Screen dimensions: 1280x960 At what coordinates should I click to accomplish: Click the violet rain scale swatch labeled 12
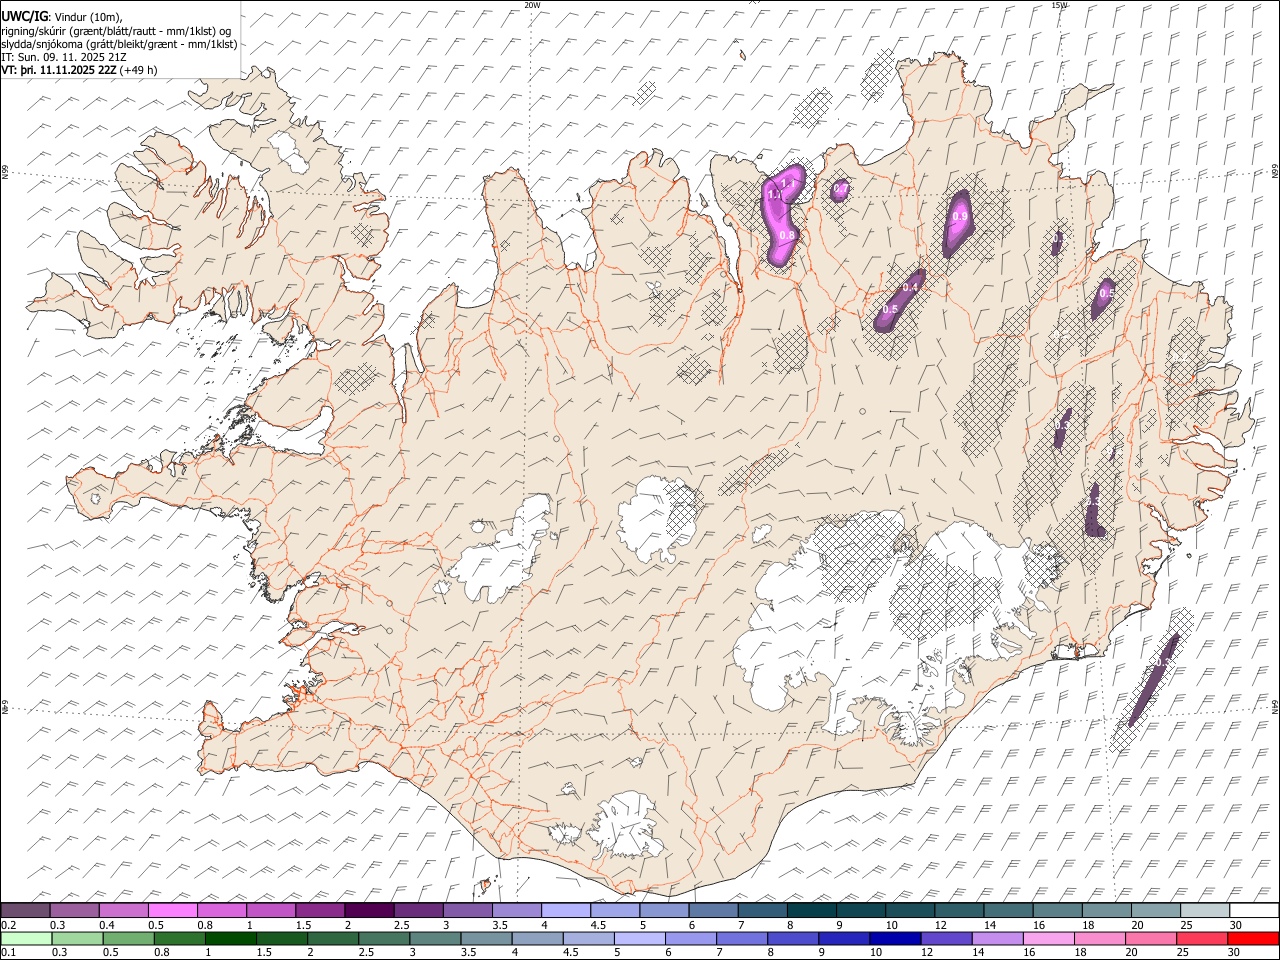[x=944, y=939]
